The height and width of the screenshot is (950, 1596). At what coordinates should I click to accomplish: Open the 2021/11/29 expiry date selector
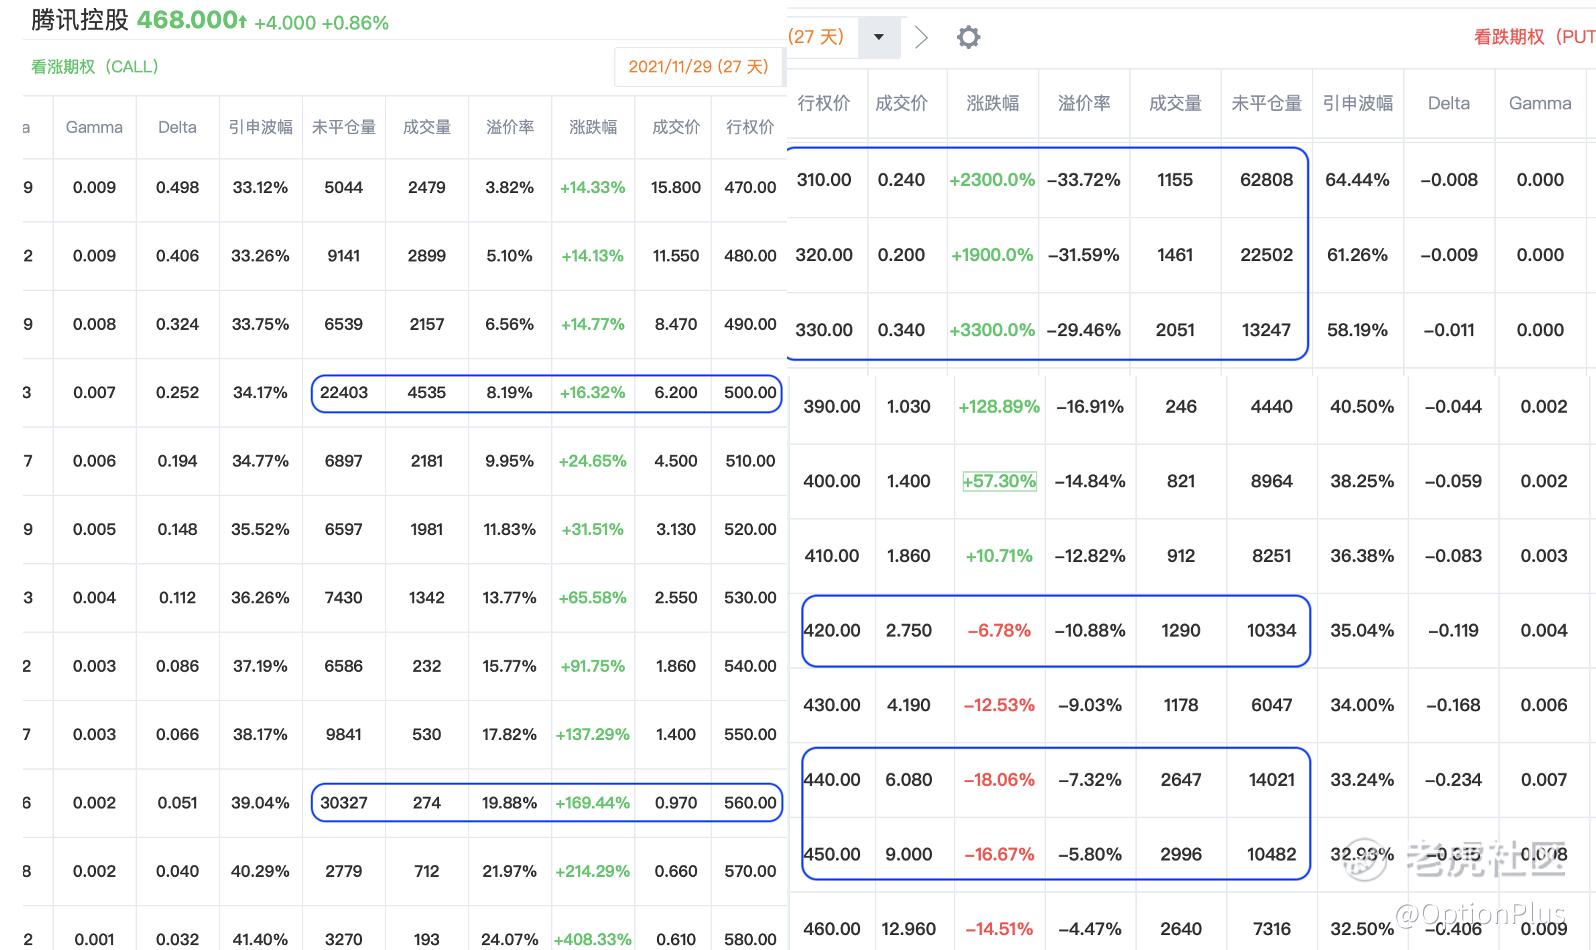[x=698, y=67]
